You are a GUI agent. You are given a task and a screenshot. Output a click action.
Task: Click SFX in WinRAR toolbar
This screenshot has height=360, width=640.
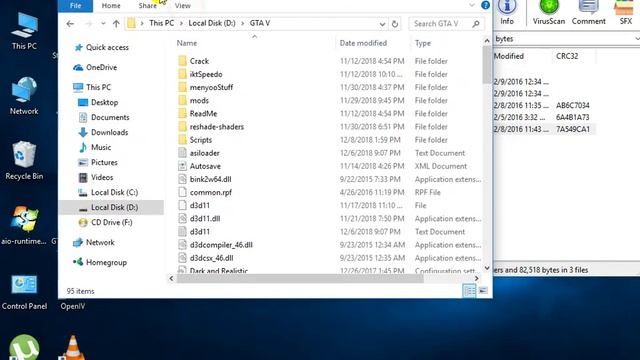pos(625,12)
